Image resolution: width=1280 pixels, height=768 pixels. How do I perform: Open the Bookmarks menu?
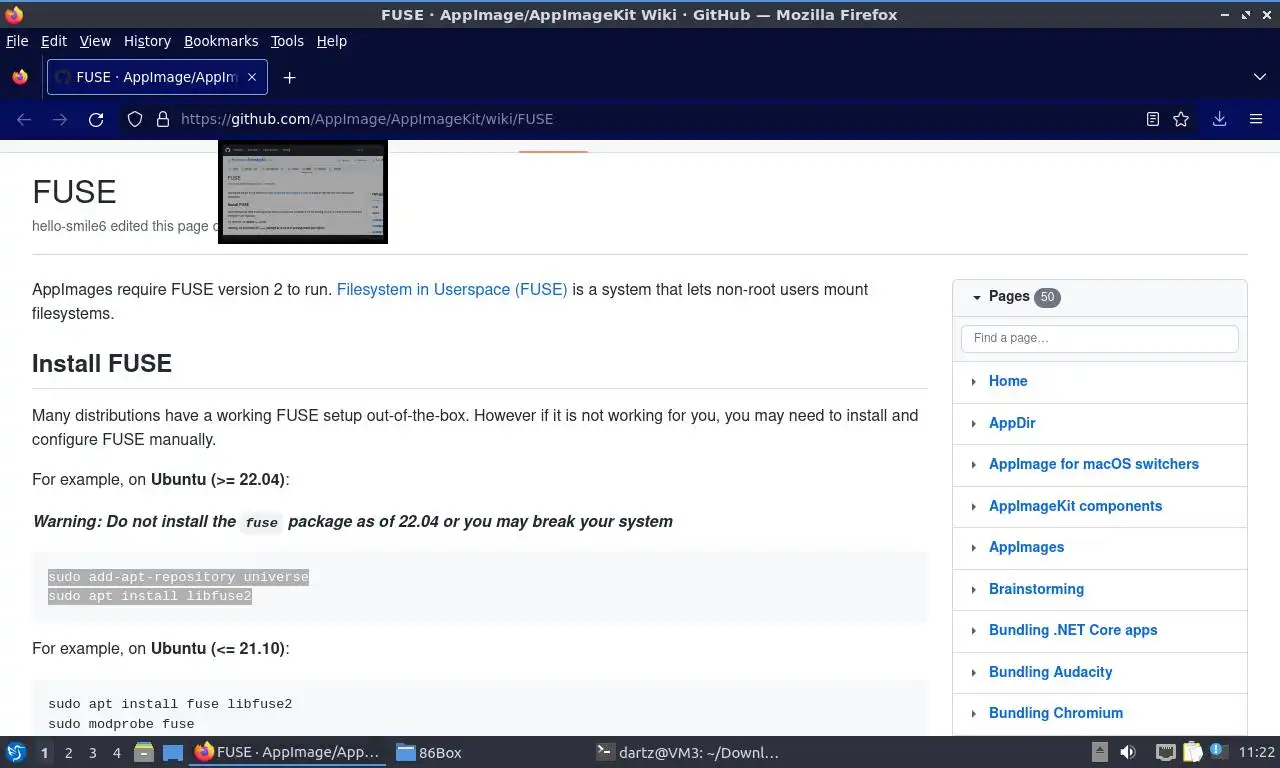pos(221,41)
